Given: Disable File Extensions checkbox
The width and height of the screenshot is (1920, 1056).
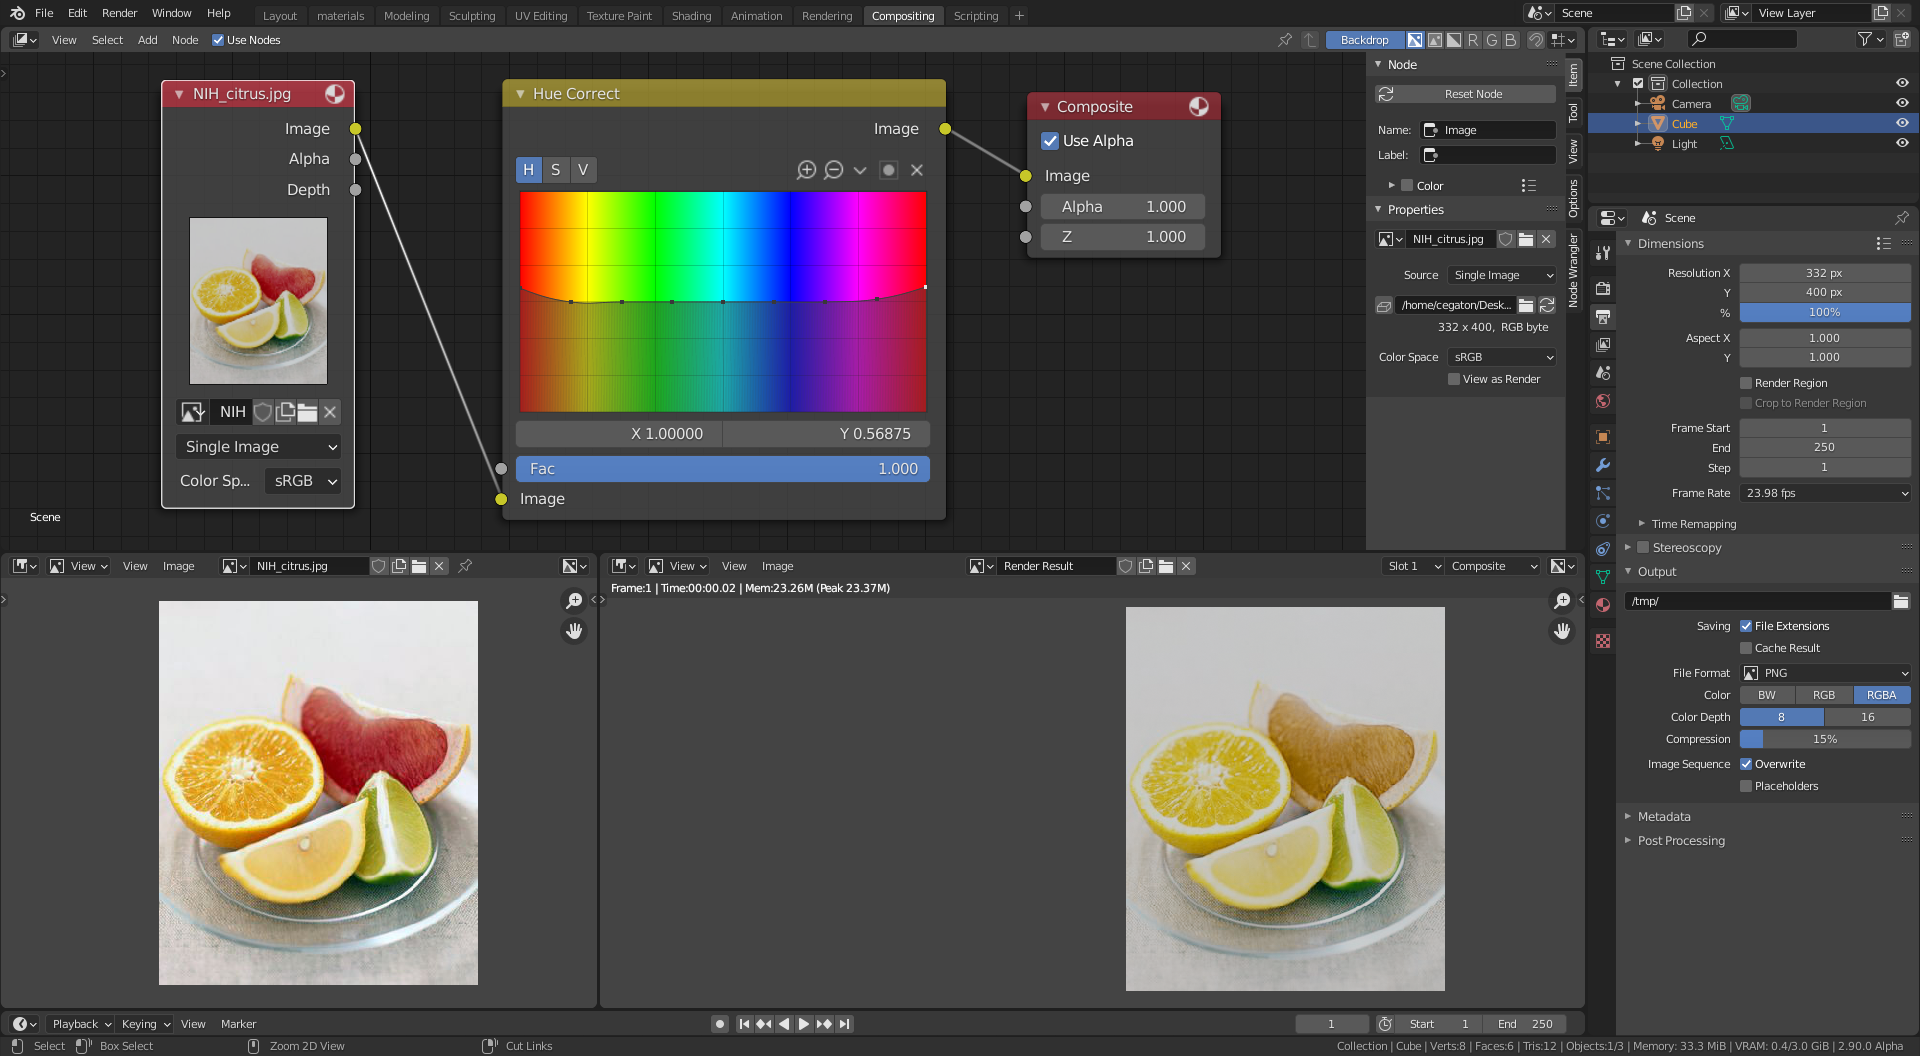Looking at the screenshot, I should coord(1746,626).
